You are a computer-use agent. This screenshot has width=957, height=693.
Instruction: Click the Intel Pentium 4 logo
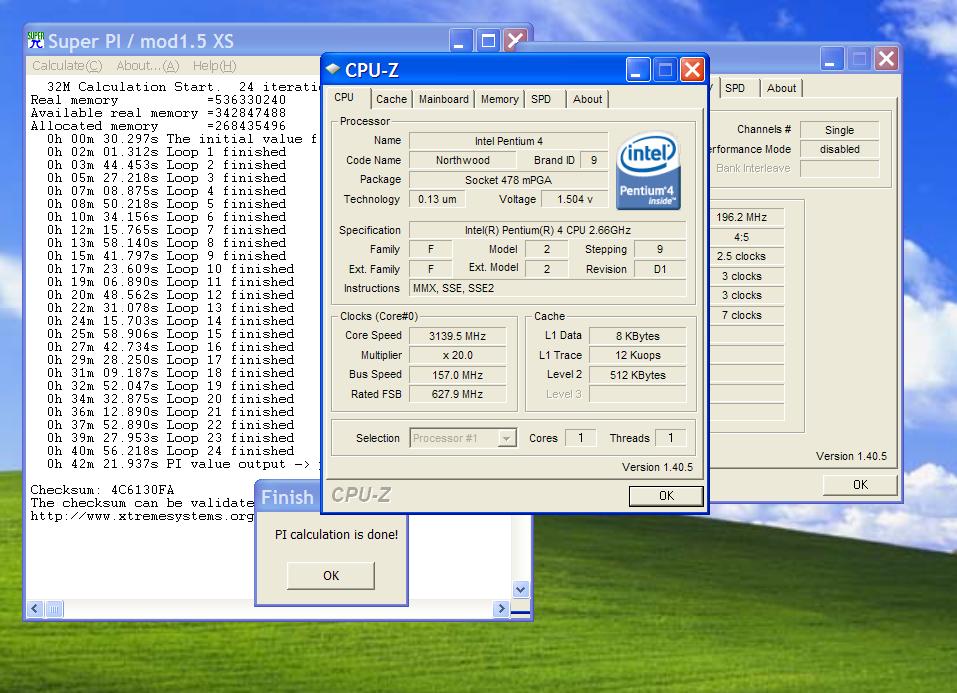click(648, 172)
